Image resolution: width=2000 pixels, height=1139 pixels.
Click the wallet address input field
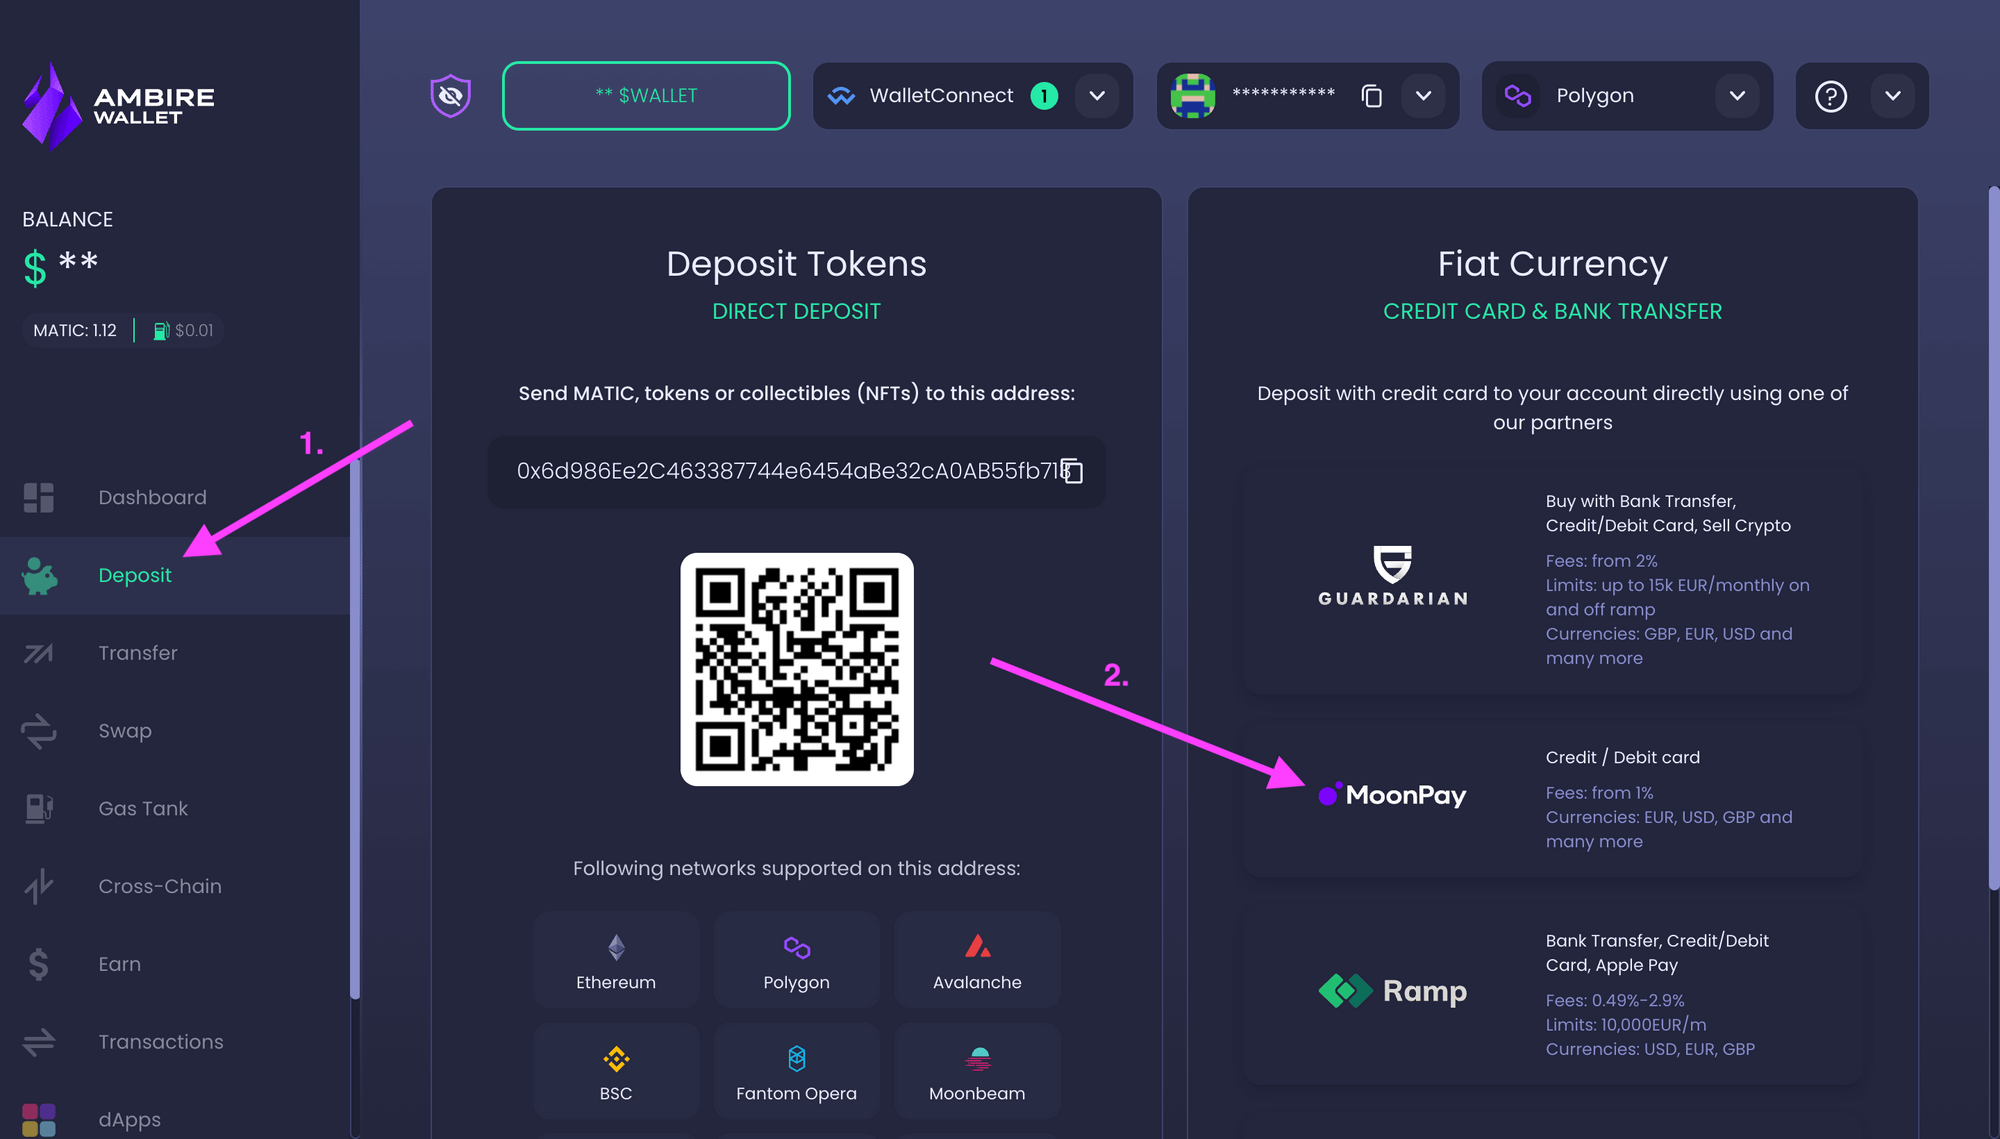797,471
